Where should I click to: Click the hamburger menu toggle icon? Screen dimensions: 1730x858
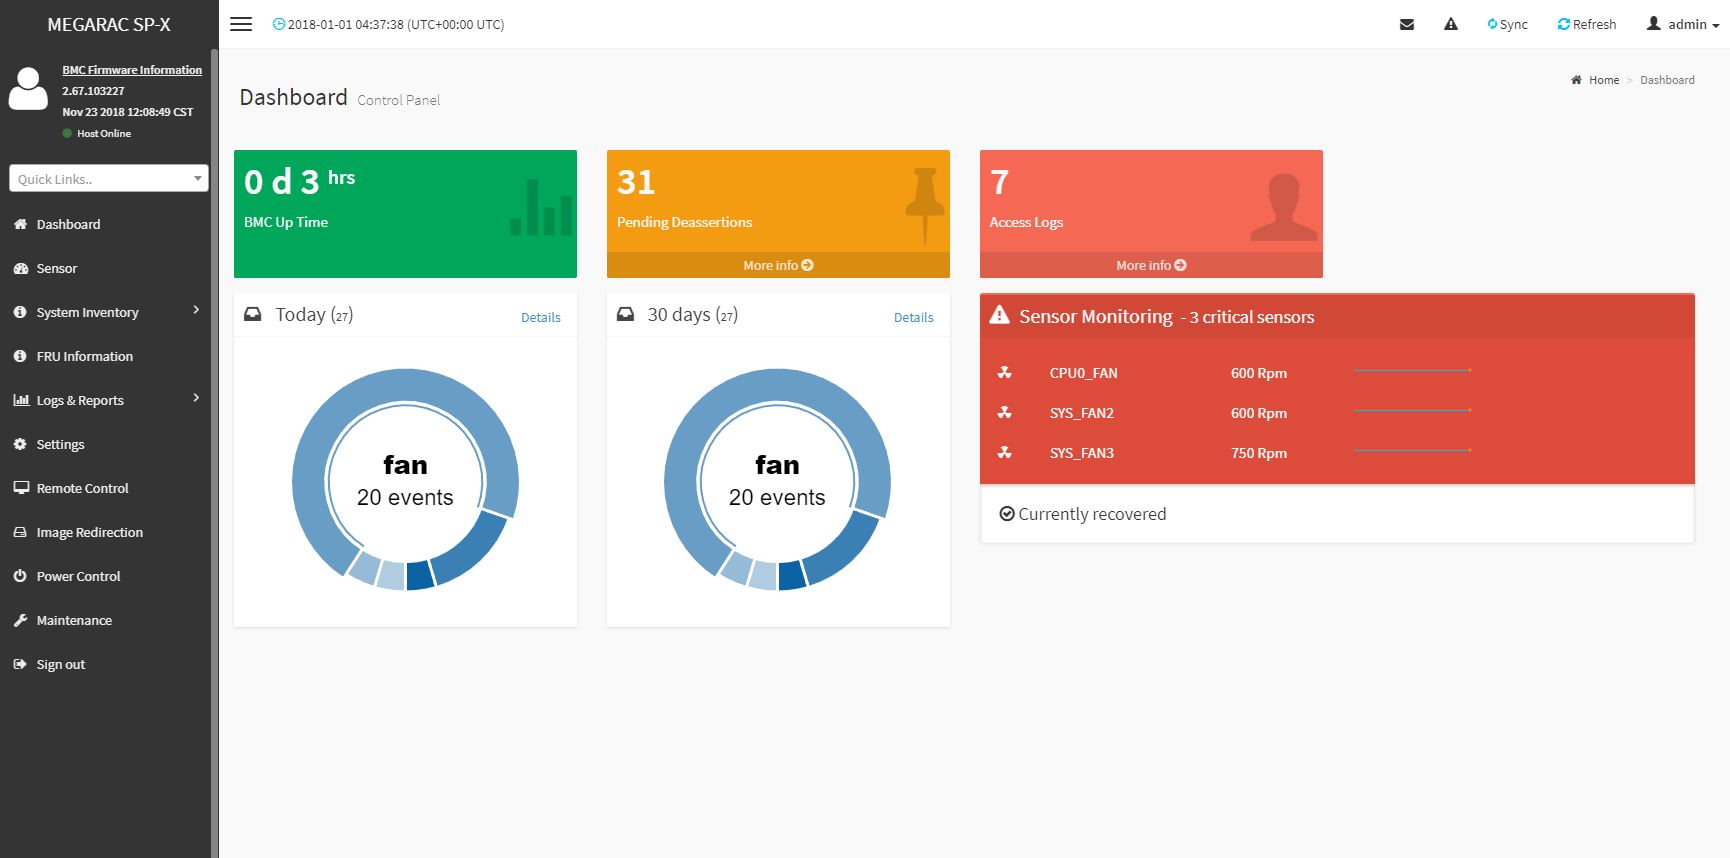tap(241, 24)
